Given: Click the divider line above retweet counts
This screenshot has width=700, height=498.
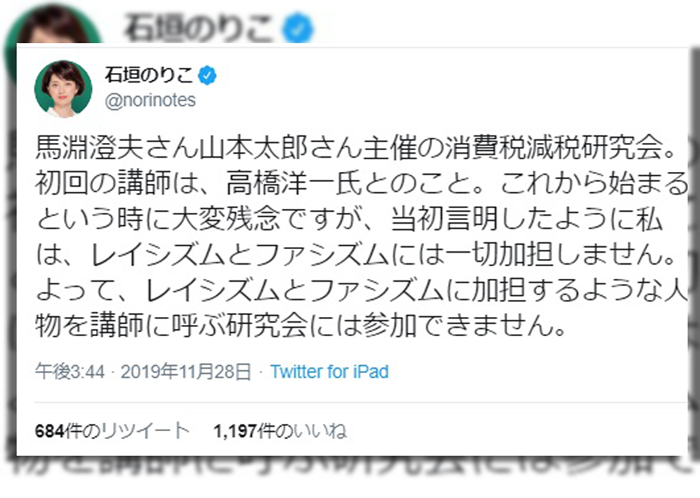Looking at the screenshot, I should (361, 403).
